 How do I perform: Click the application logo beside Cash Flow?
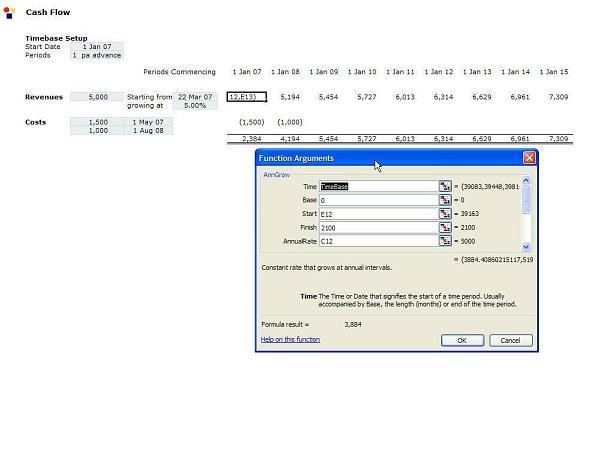coord(9,12)
